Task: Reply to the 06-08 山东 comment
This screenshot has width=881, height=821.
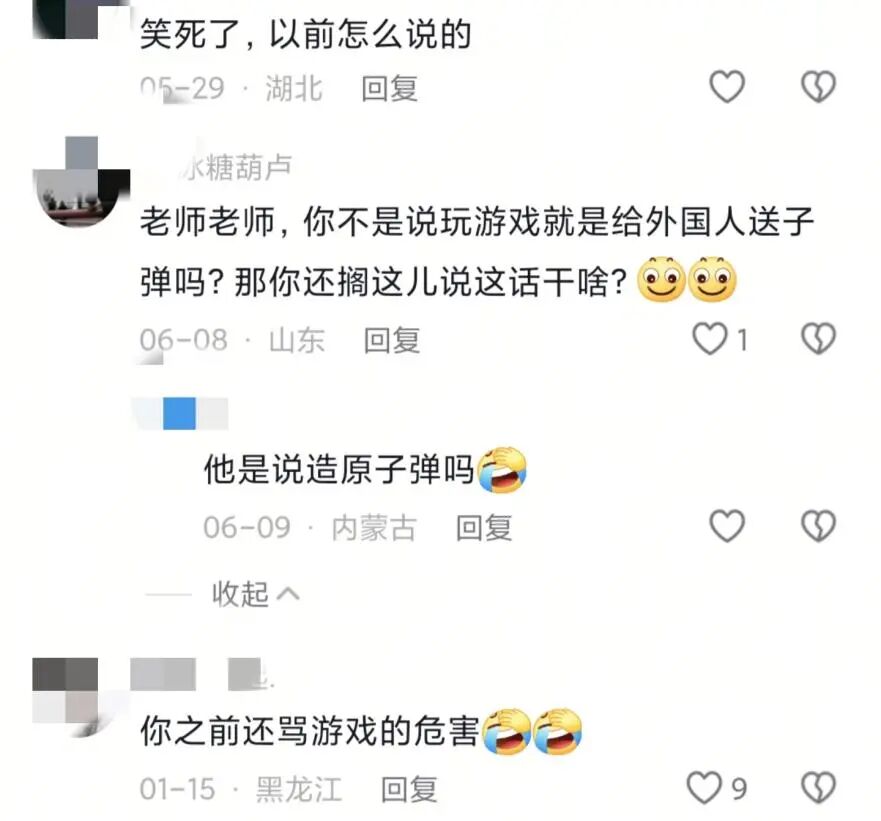Action: click(392, 340)
